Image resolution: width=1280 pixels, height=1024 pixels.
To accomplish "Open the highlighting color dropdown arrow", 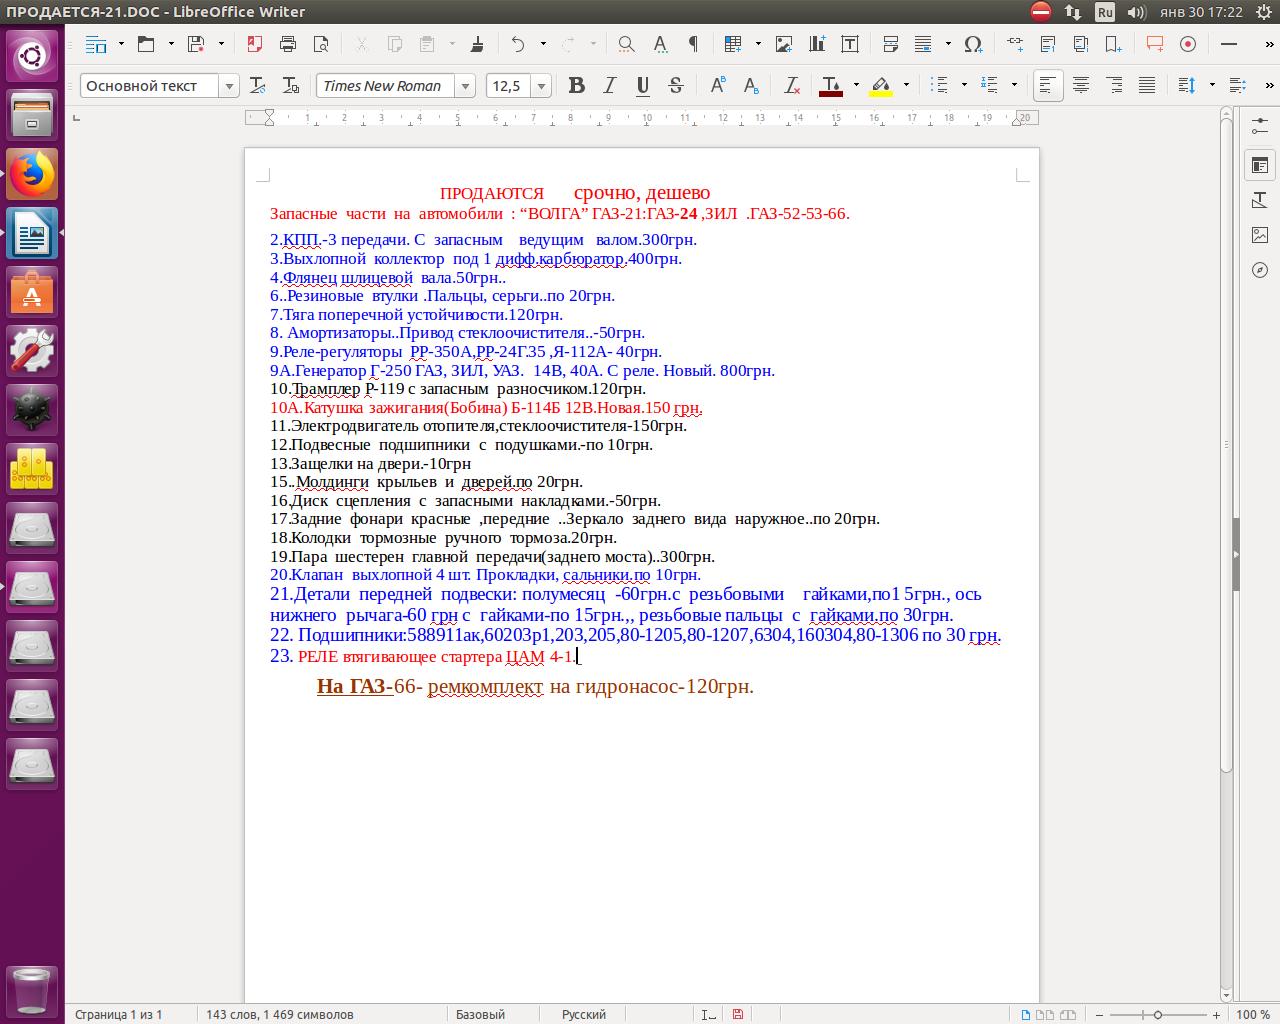I will click(x=906, y=86).
